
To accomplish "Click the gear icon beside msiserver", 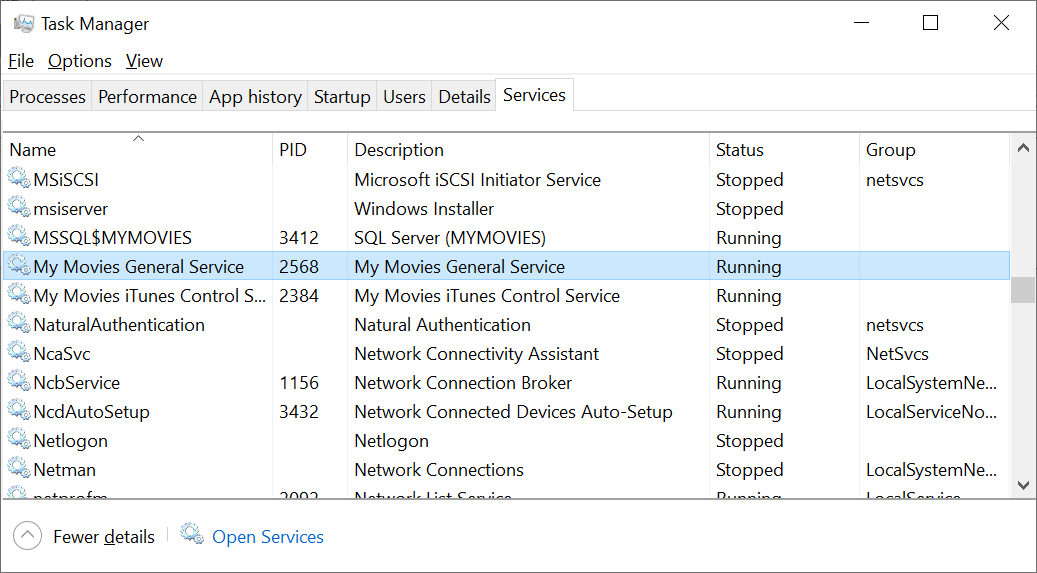I will [19, 208].
